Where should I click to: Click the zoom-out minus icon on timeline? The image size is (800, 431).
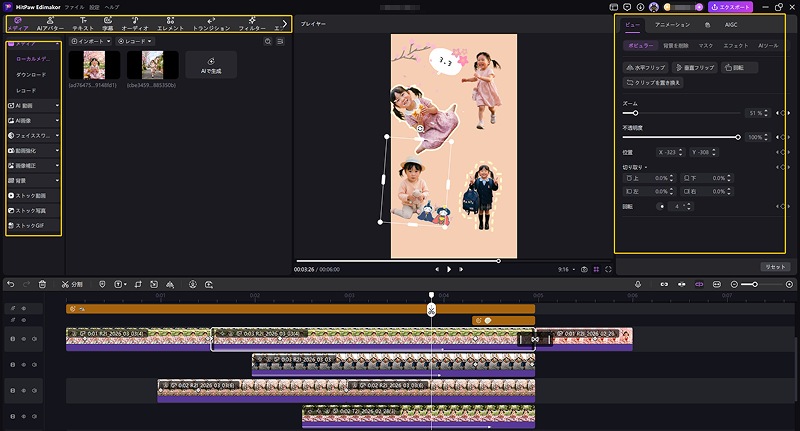coord(734,284)
